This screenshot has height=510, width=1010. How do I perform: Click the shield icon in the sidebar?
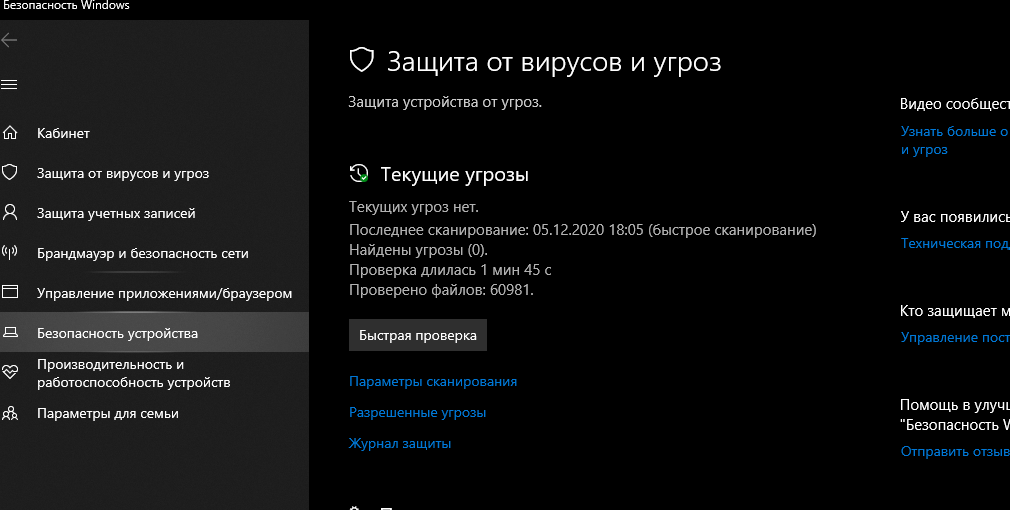10,173
